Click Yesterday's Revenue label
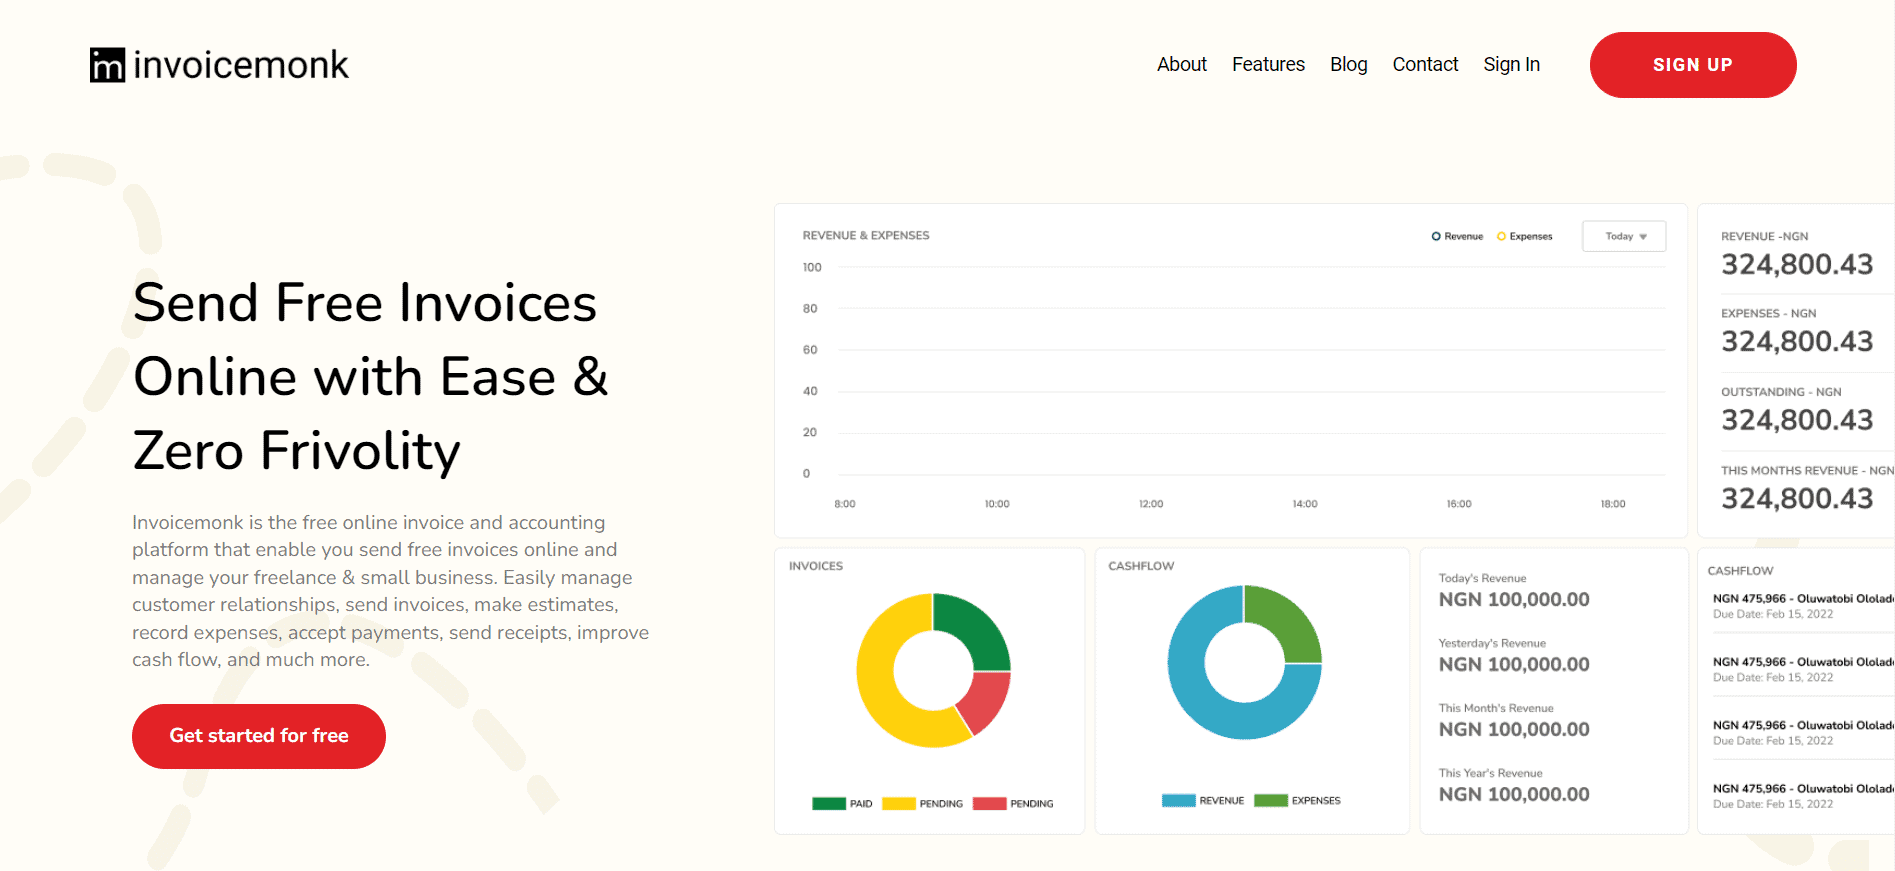 [x=1492, y=643]
